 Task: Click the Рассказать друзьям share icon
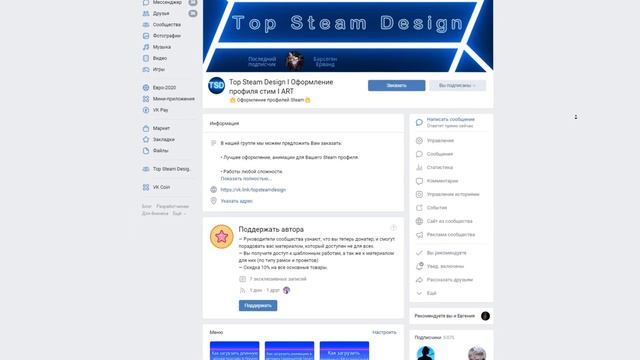tap(419, 280)
